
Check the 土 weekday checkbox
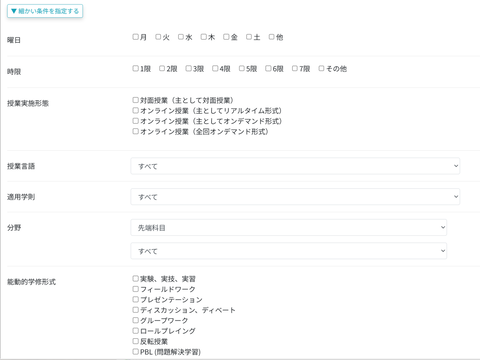[x=249, y=37]
